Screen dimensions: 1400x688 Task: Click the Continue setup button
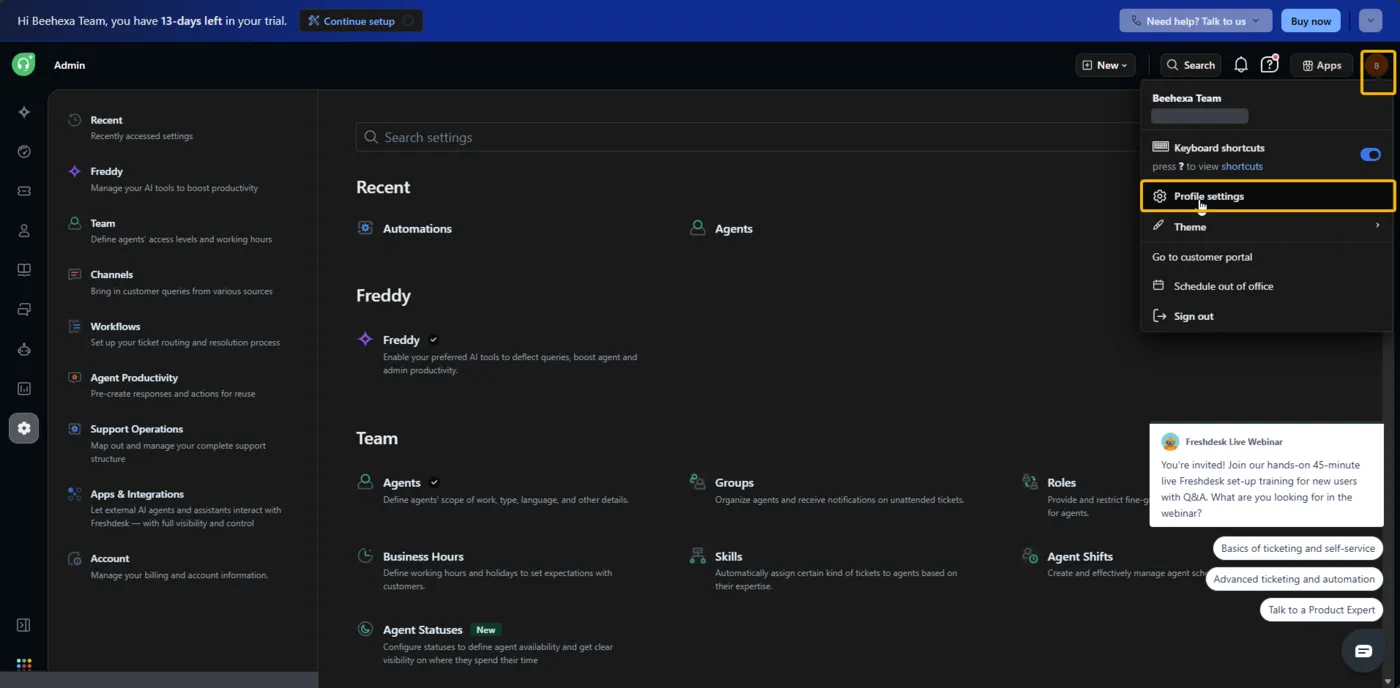pos(361,21)
